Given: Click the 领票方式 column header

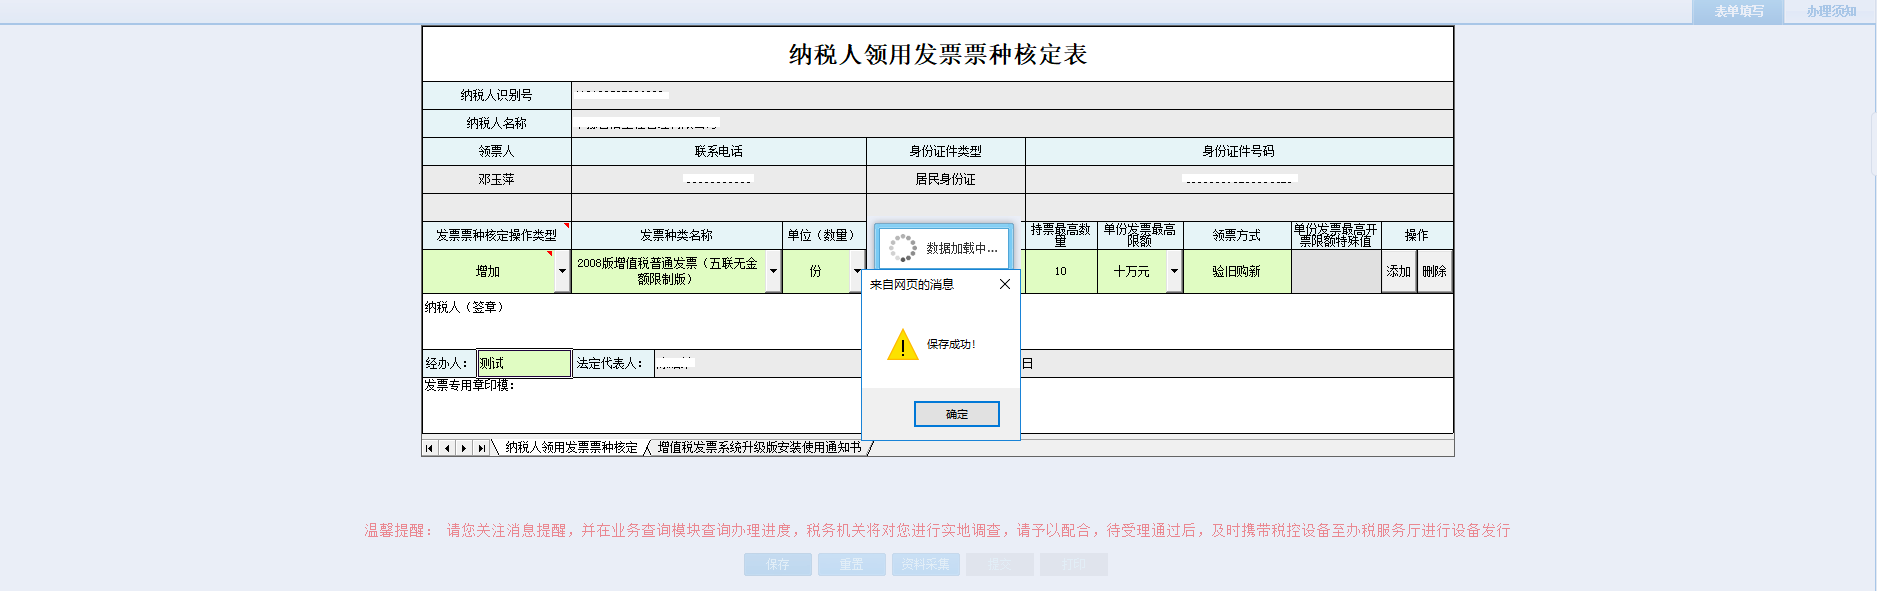Looking at the screenshot, I should (1237, 235).
